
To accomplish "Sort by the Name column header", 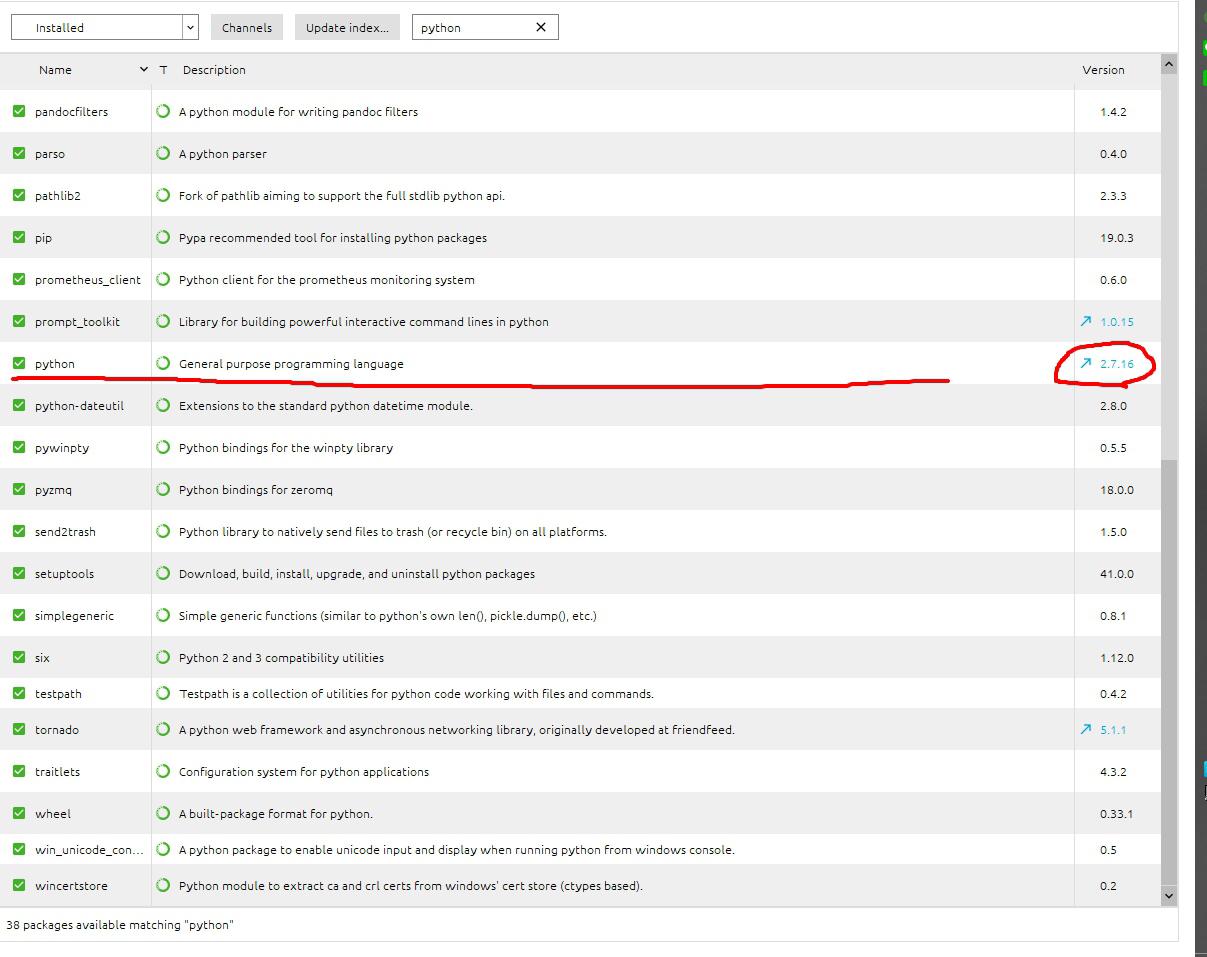I will pos(55,70).
